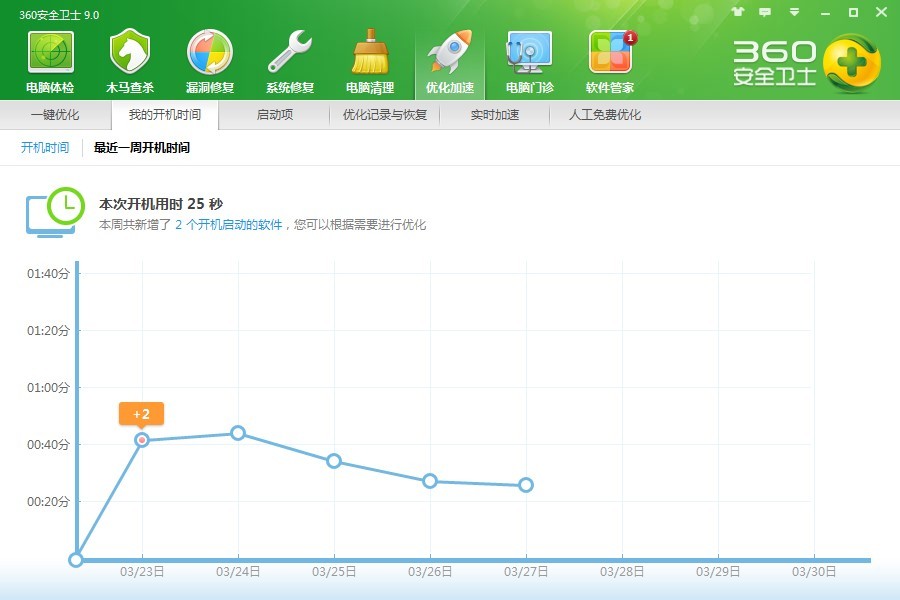Click the chart origin data point
The width and height of the screenshot is (900, 600).
[x=76, y=560]
